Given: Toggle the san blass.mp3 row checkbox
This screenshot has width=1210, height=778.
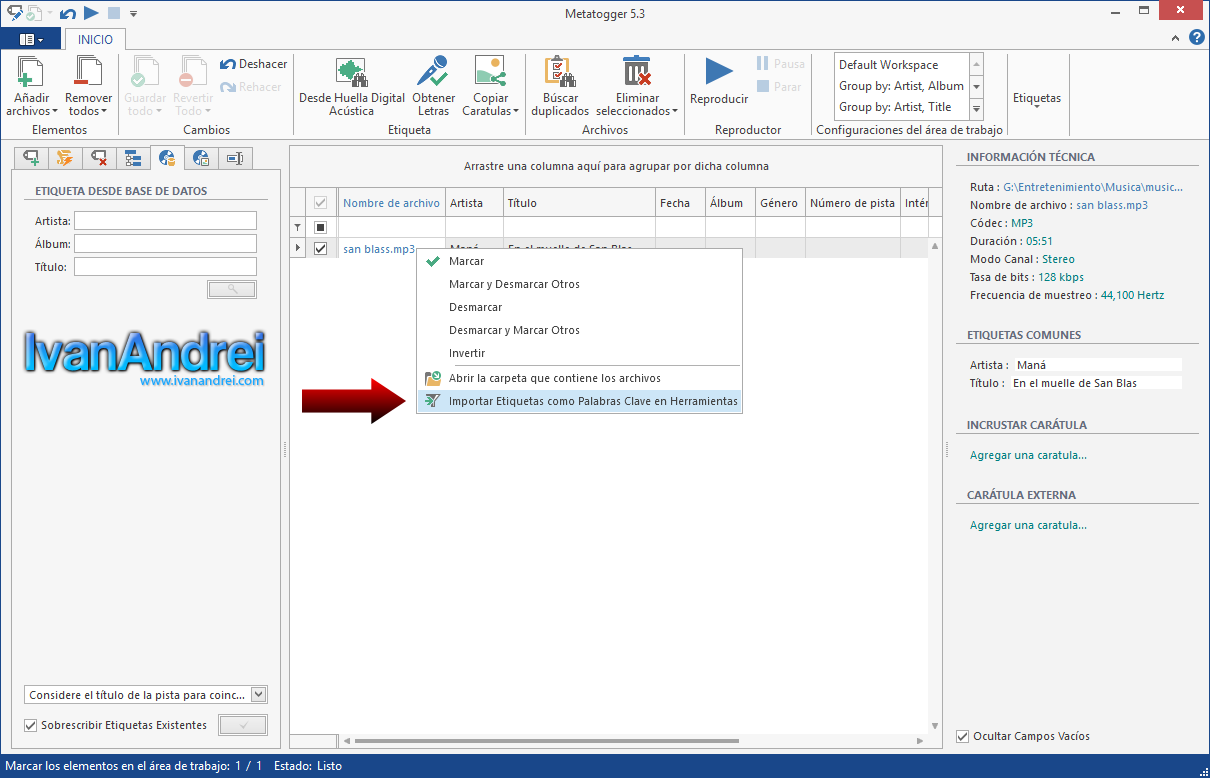Looking at the screenshot, I should click(x=321, y=248).
